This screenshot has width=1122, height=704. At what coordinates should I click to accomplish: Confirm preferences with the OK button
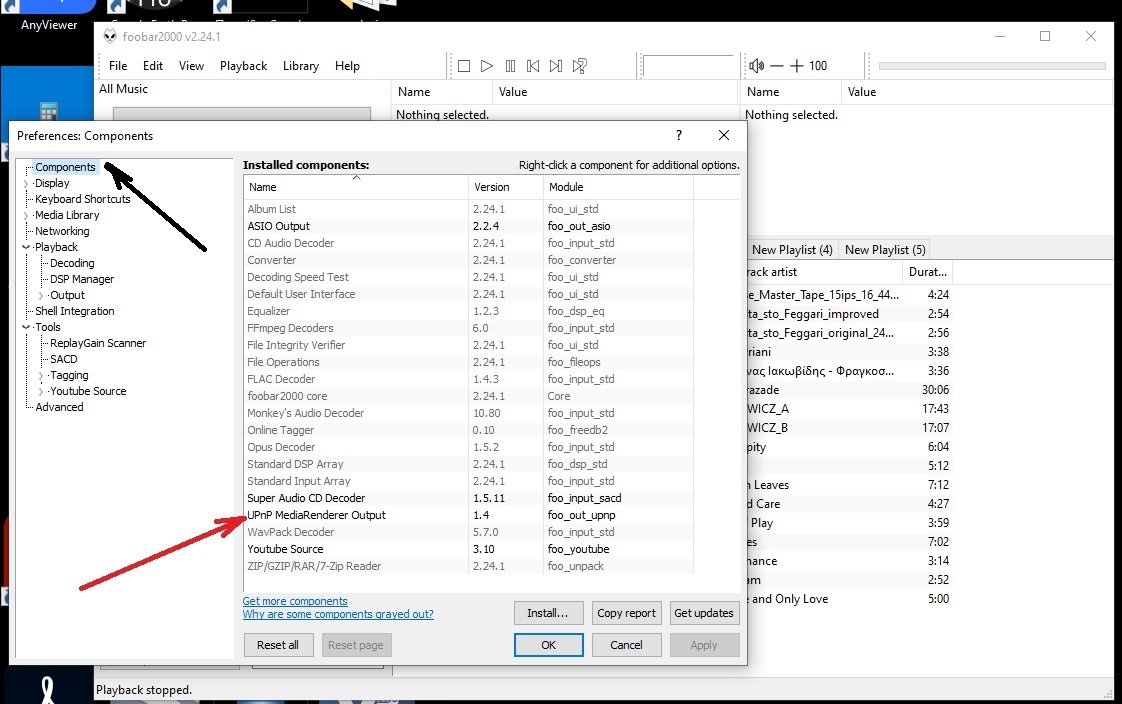(548, 645)
